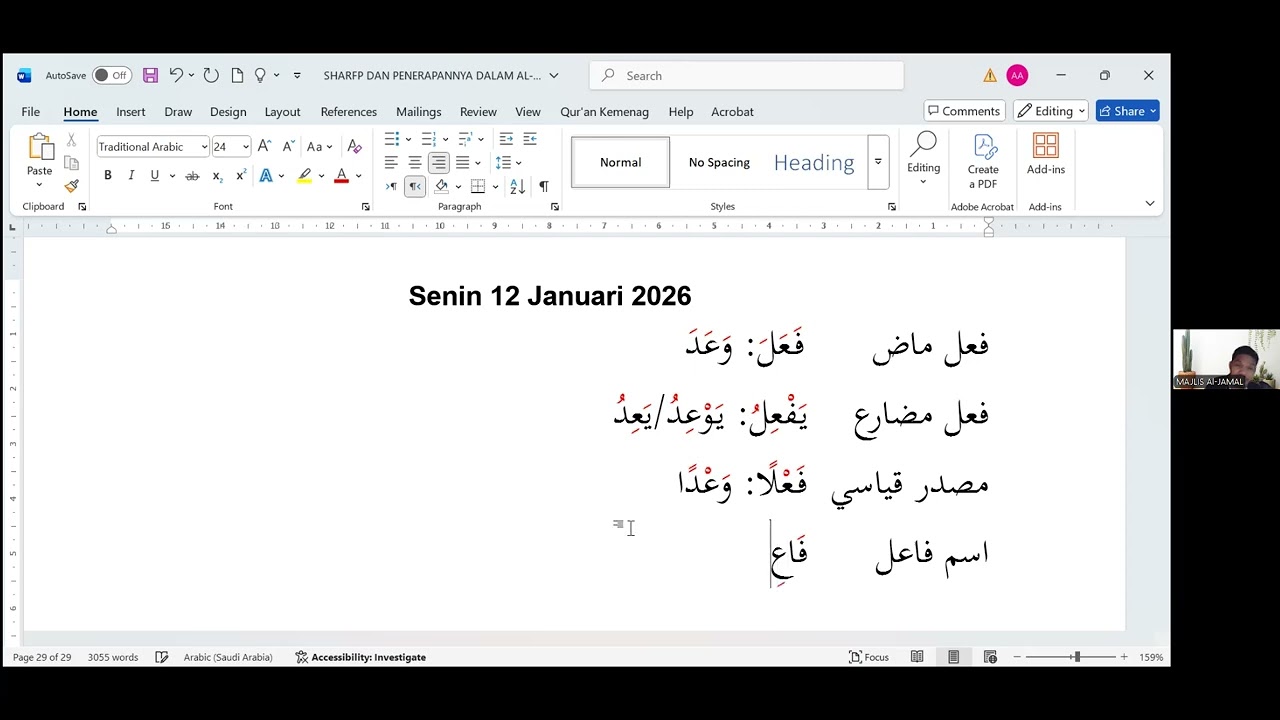Save the document with the floppy icon
The width and height of the screenshot is (1280, 720).
150,75
